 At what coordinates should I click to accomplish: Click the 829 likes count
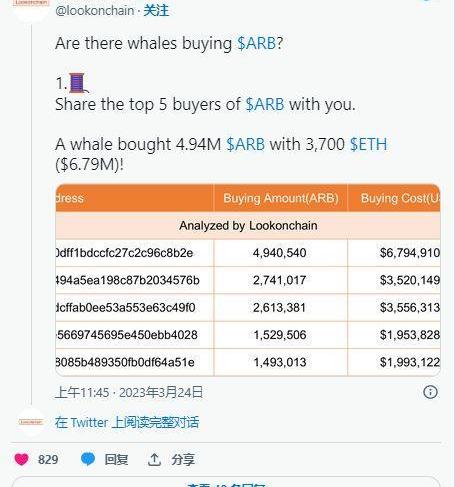click(48, 460)
